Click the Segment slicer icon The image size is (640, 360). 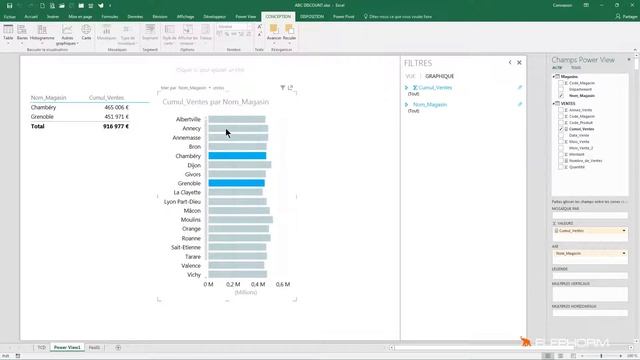(150, 32)
